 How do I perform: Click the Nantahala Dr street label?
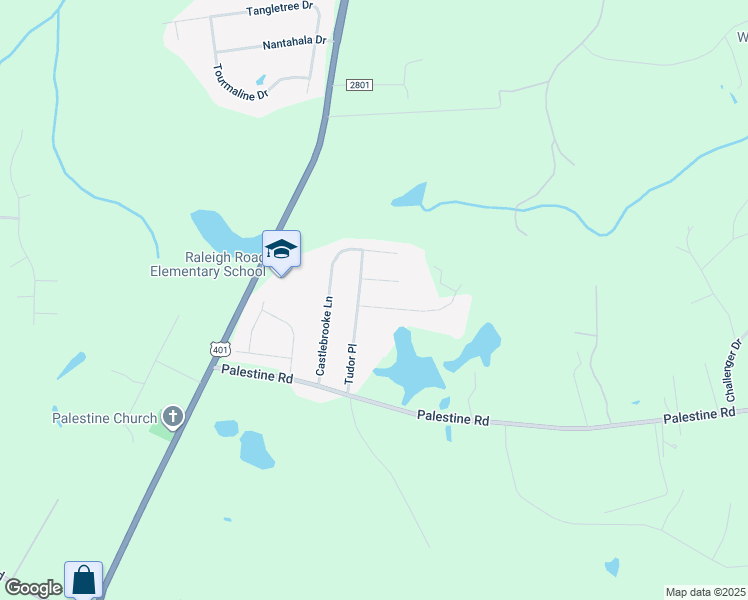[x=294, y=42]
